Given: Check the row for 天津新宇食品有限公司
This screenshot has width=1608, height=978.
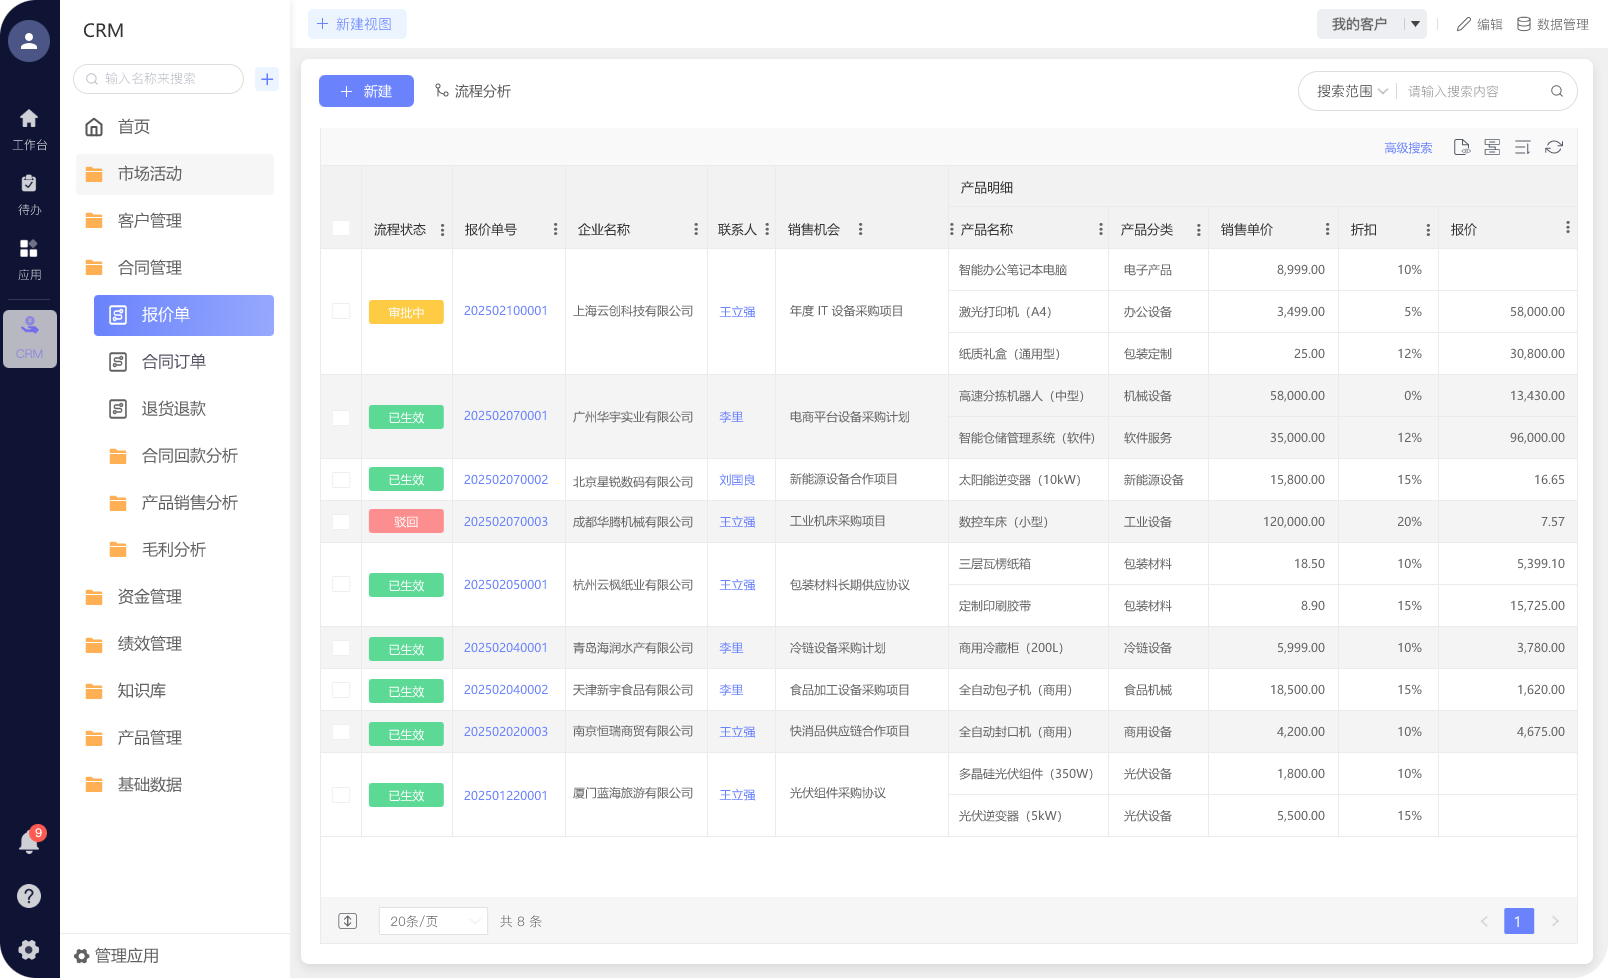Looking at the screenshot, I should [x=341, y=690].
